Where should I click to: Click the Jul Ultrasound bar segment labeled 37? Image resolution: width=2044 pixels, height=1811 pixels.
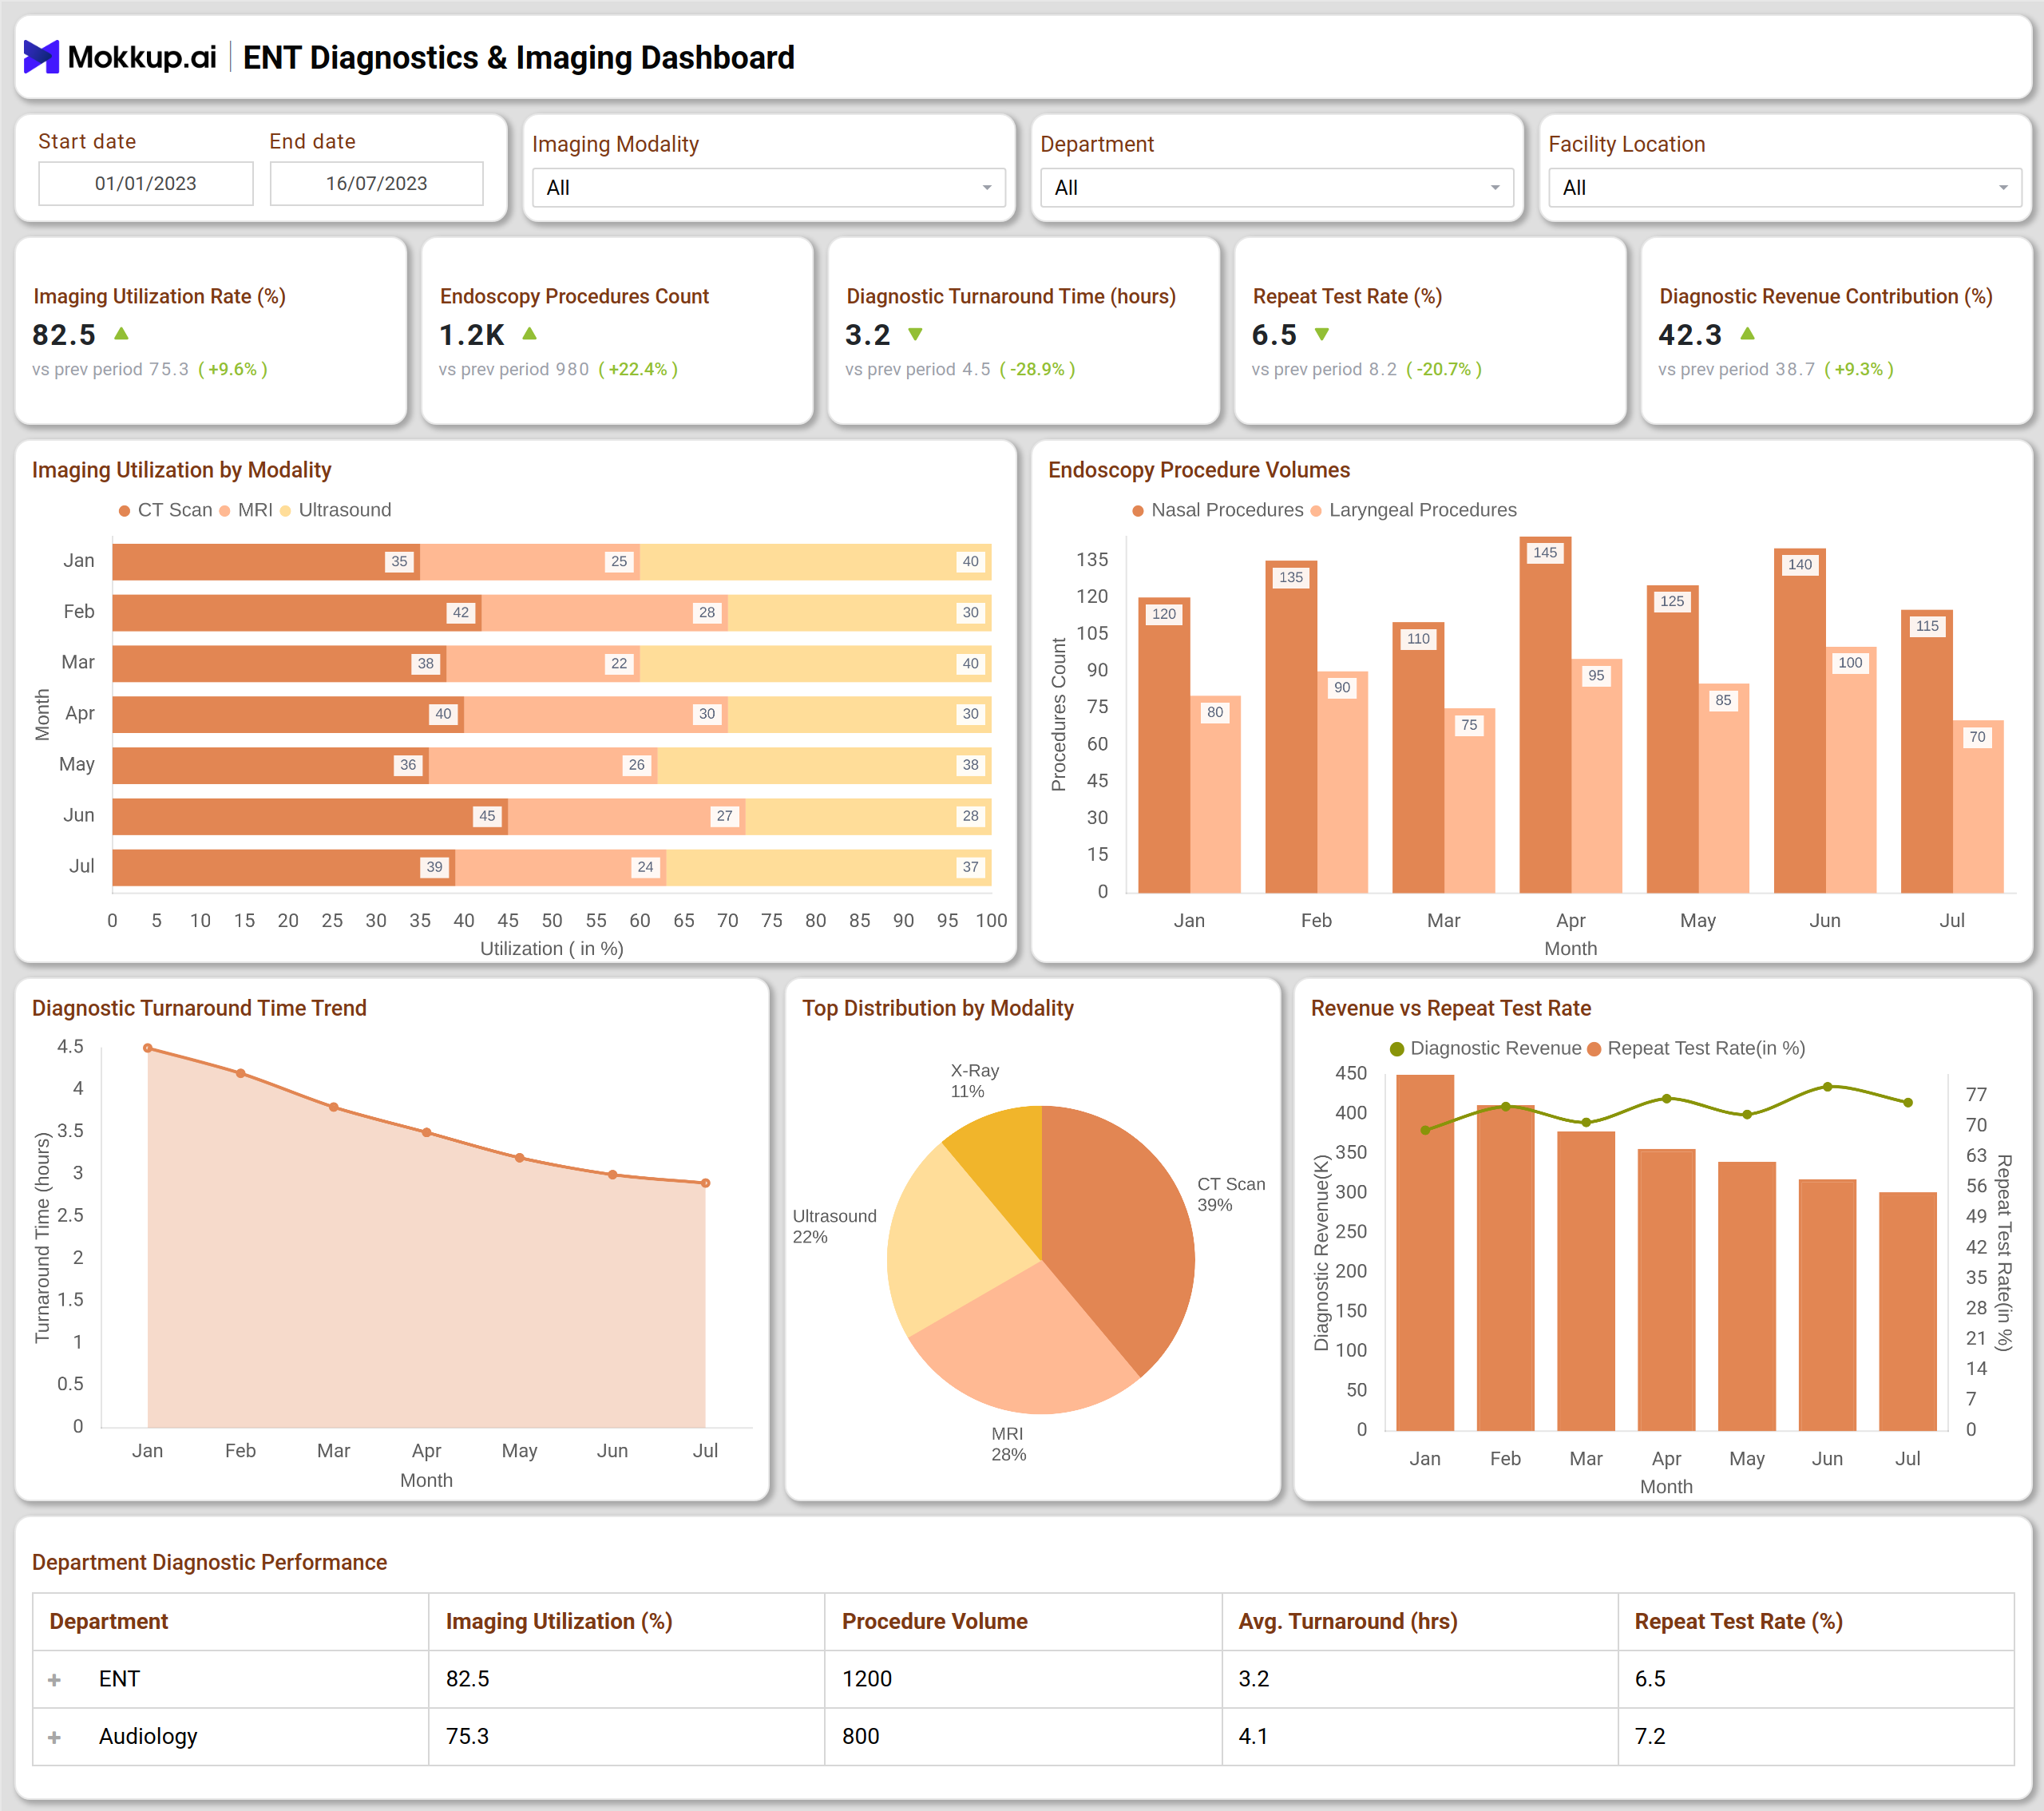(829, 868)
